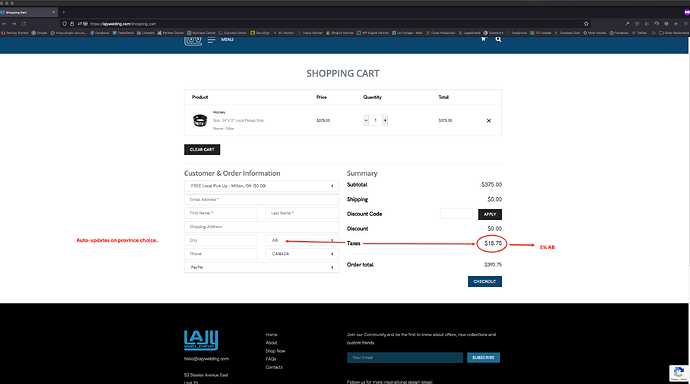Bookmark this page with the star icon
690x384 pixels.
pyautogui.click(x=586, y=24)
